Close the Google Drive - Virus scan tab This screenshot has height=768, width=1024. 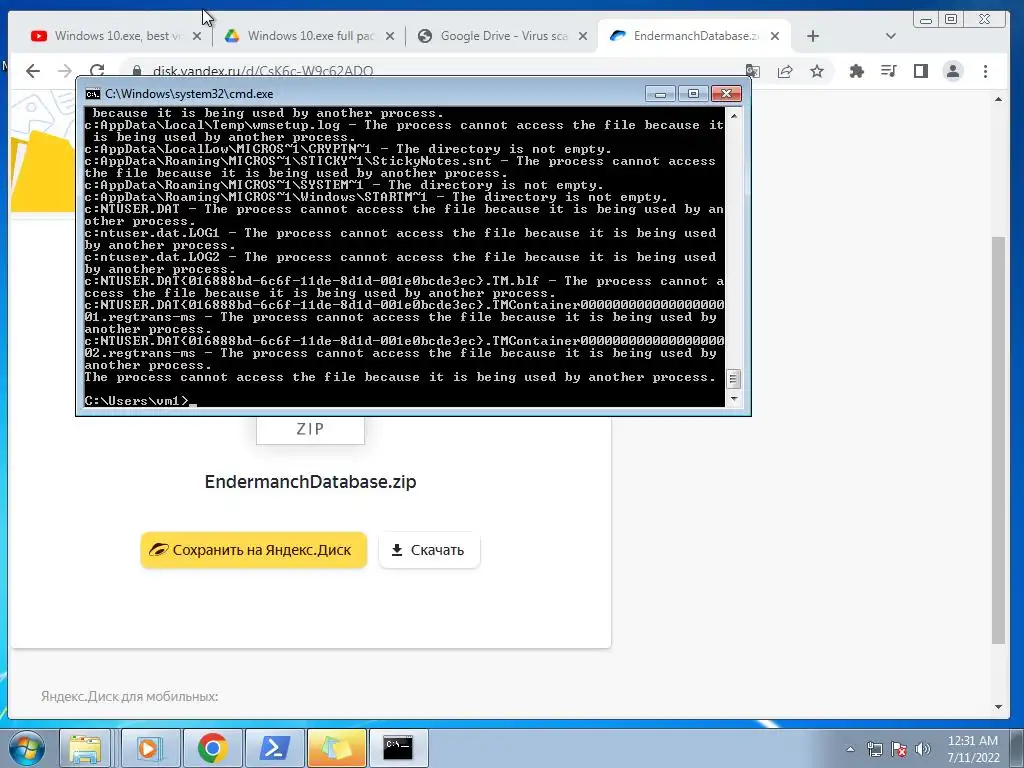(x=583, y=37)
